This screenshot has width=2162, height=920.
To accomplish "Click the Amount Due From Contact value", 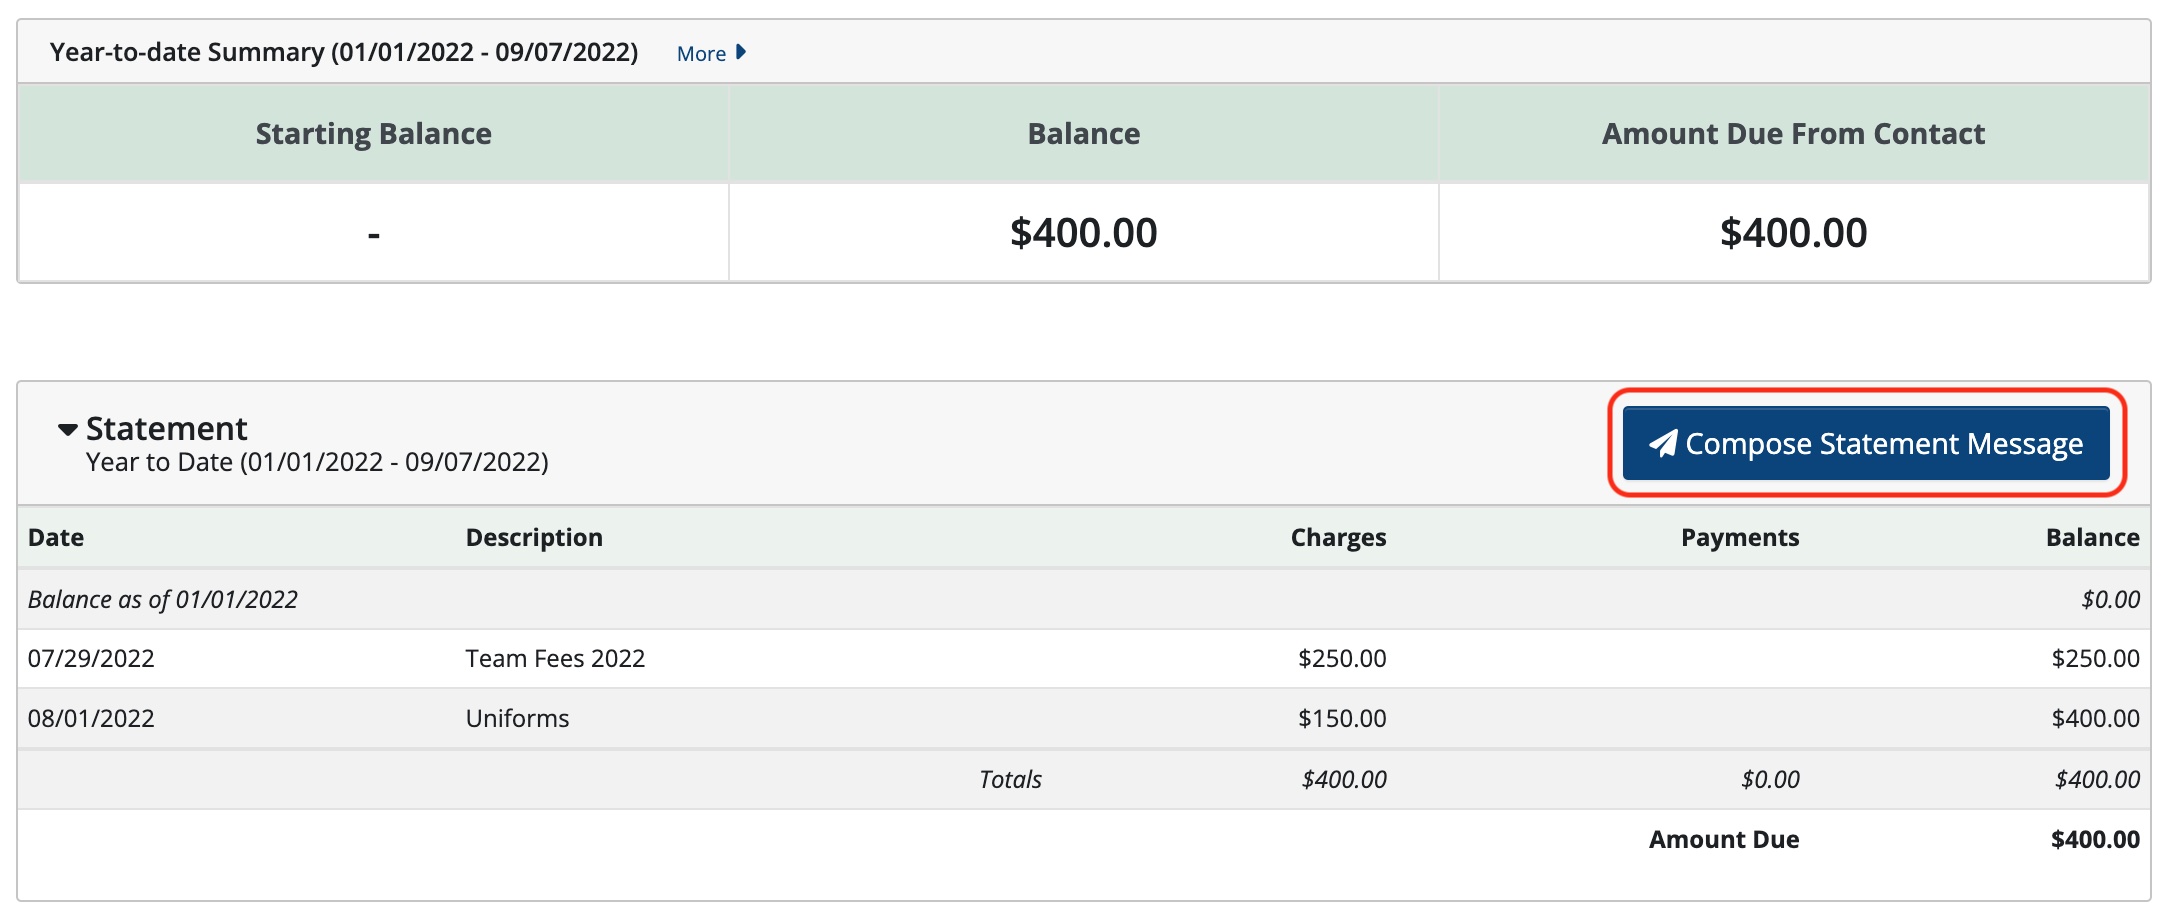I will coord(1793,233).
